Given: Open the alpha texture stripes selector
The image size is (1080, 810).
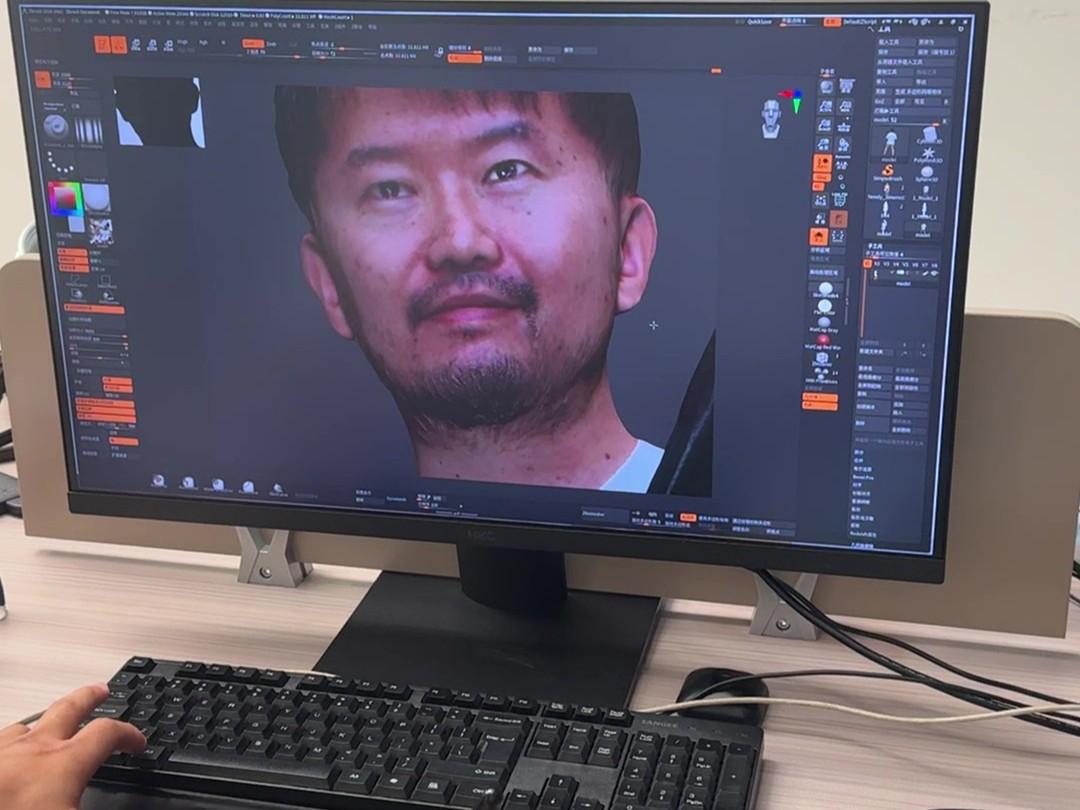Looking at the screenshot, I should [90, 130].
